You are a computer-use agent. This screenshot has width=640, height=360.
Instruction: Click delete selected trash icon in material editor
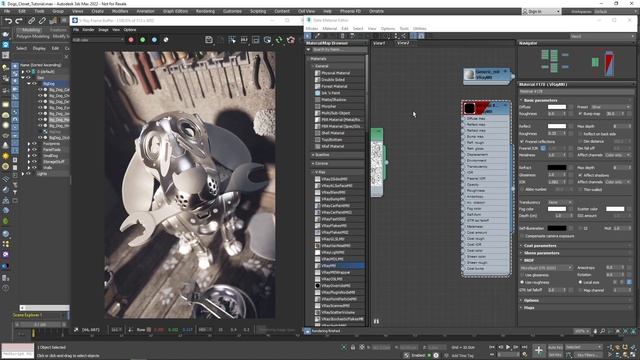(x=342, y=36)
